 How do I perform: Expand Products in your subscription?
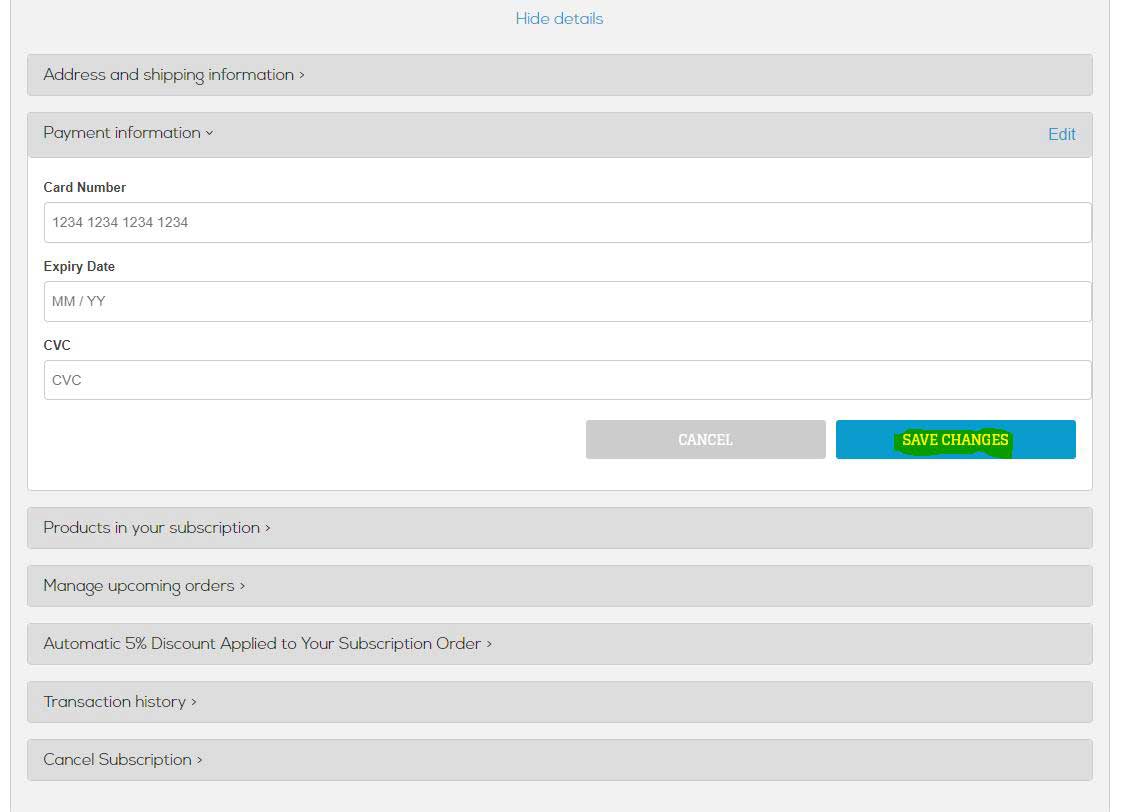click(x=157, y=528)
